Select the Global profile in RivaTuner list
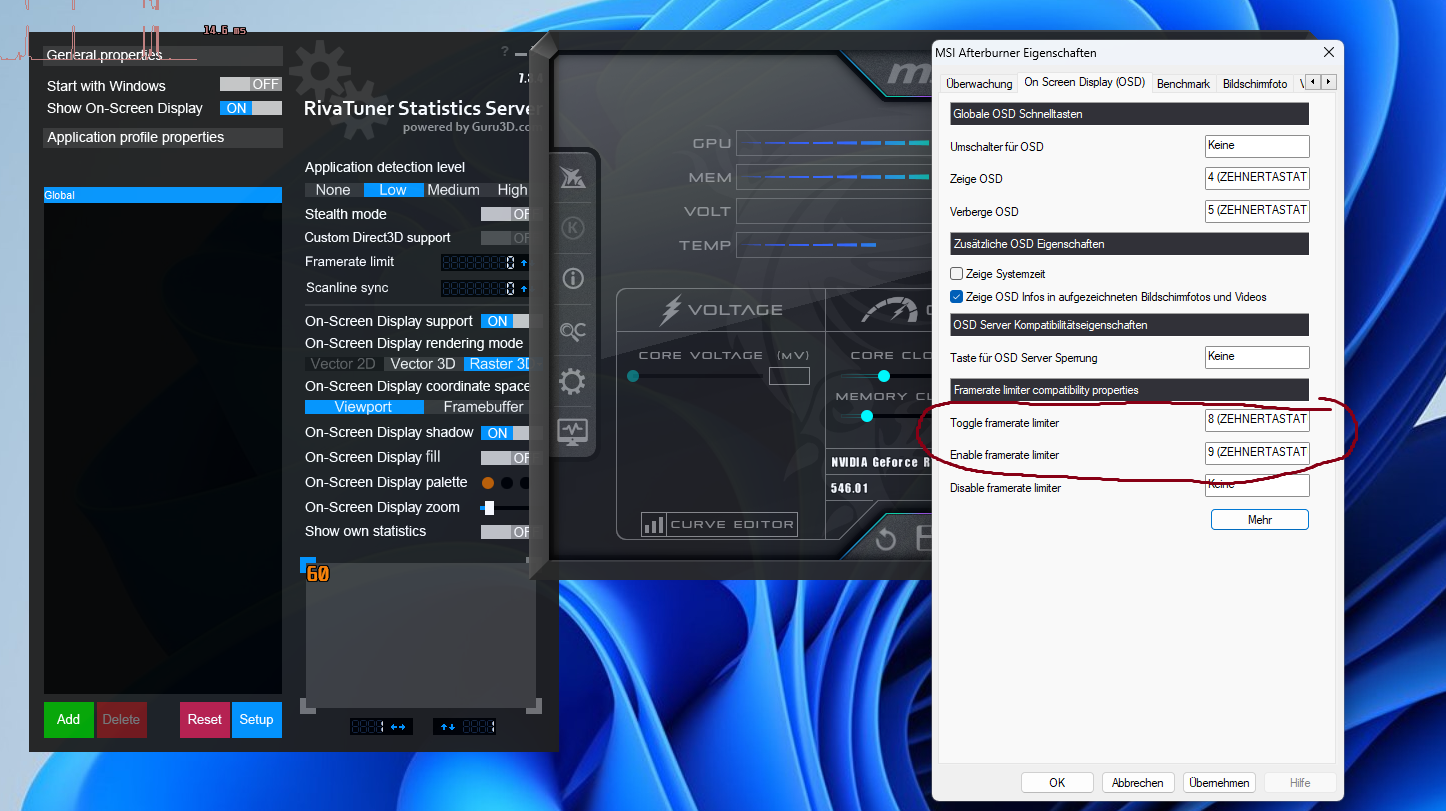Viewport: 1446px width, 811px height. [x=163, y=196]
